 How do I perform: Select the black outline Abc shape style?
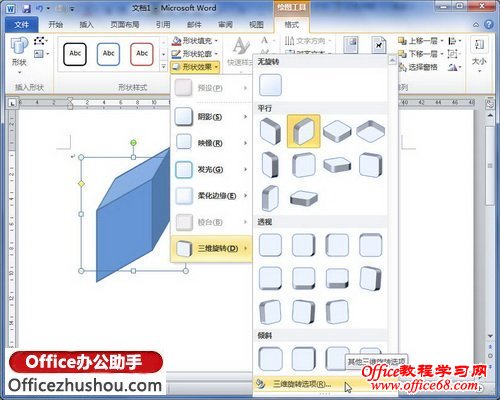pyautogui.click(x=75, y=54)
